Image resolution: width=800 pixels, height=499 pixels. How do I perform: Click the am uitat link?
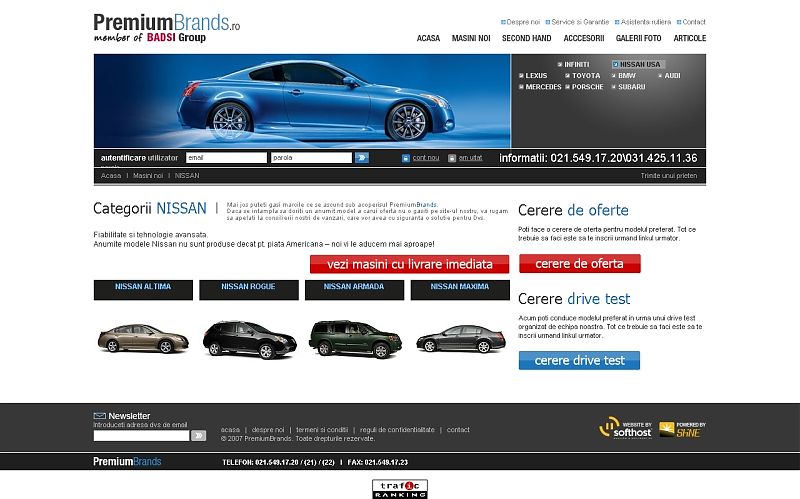click(x=470, y=158)
